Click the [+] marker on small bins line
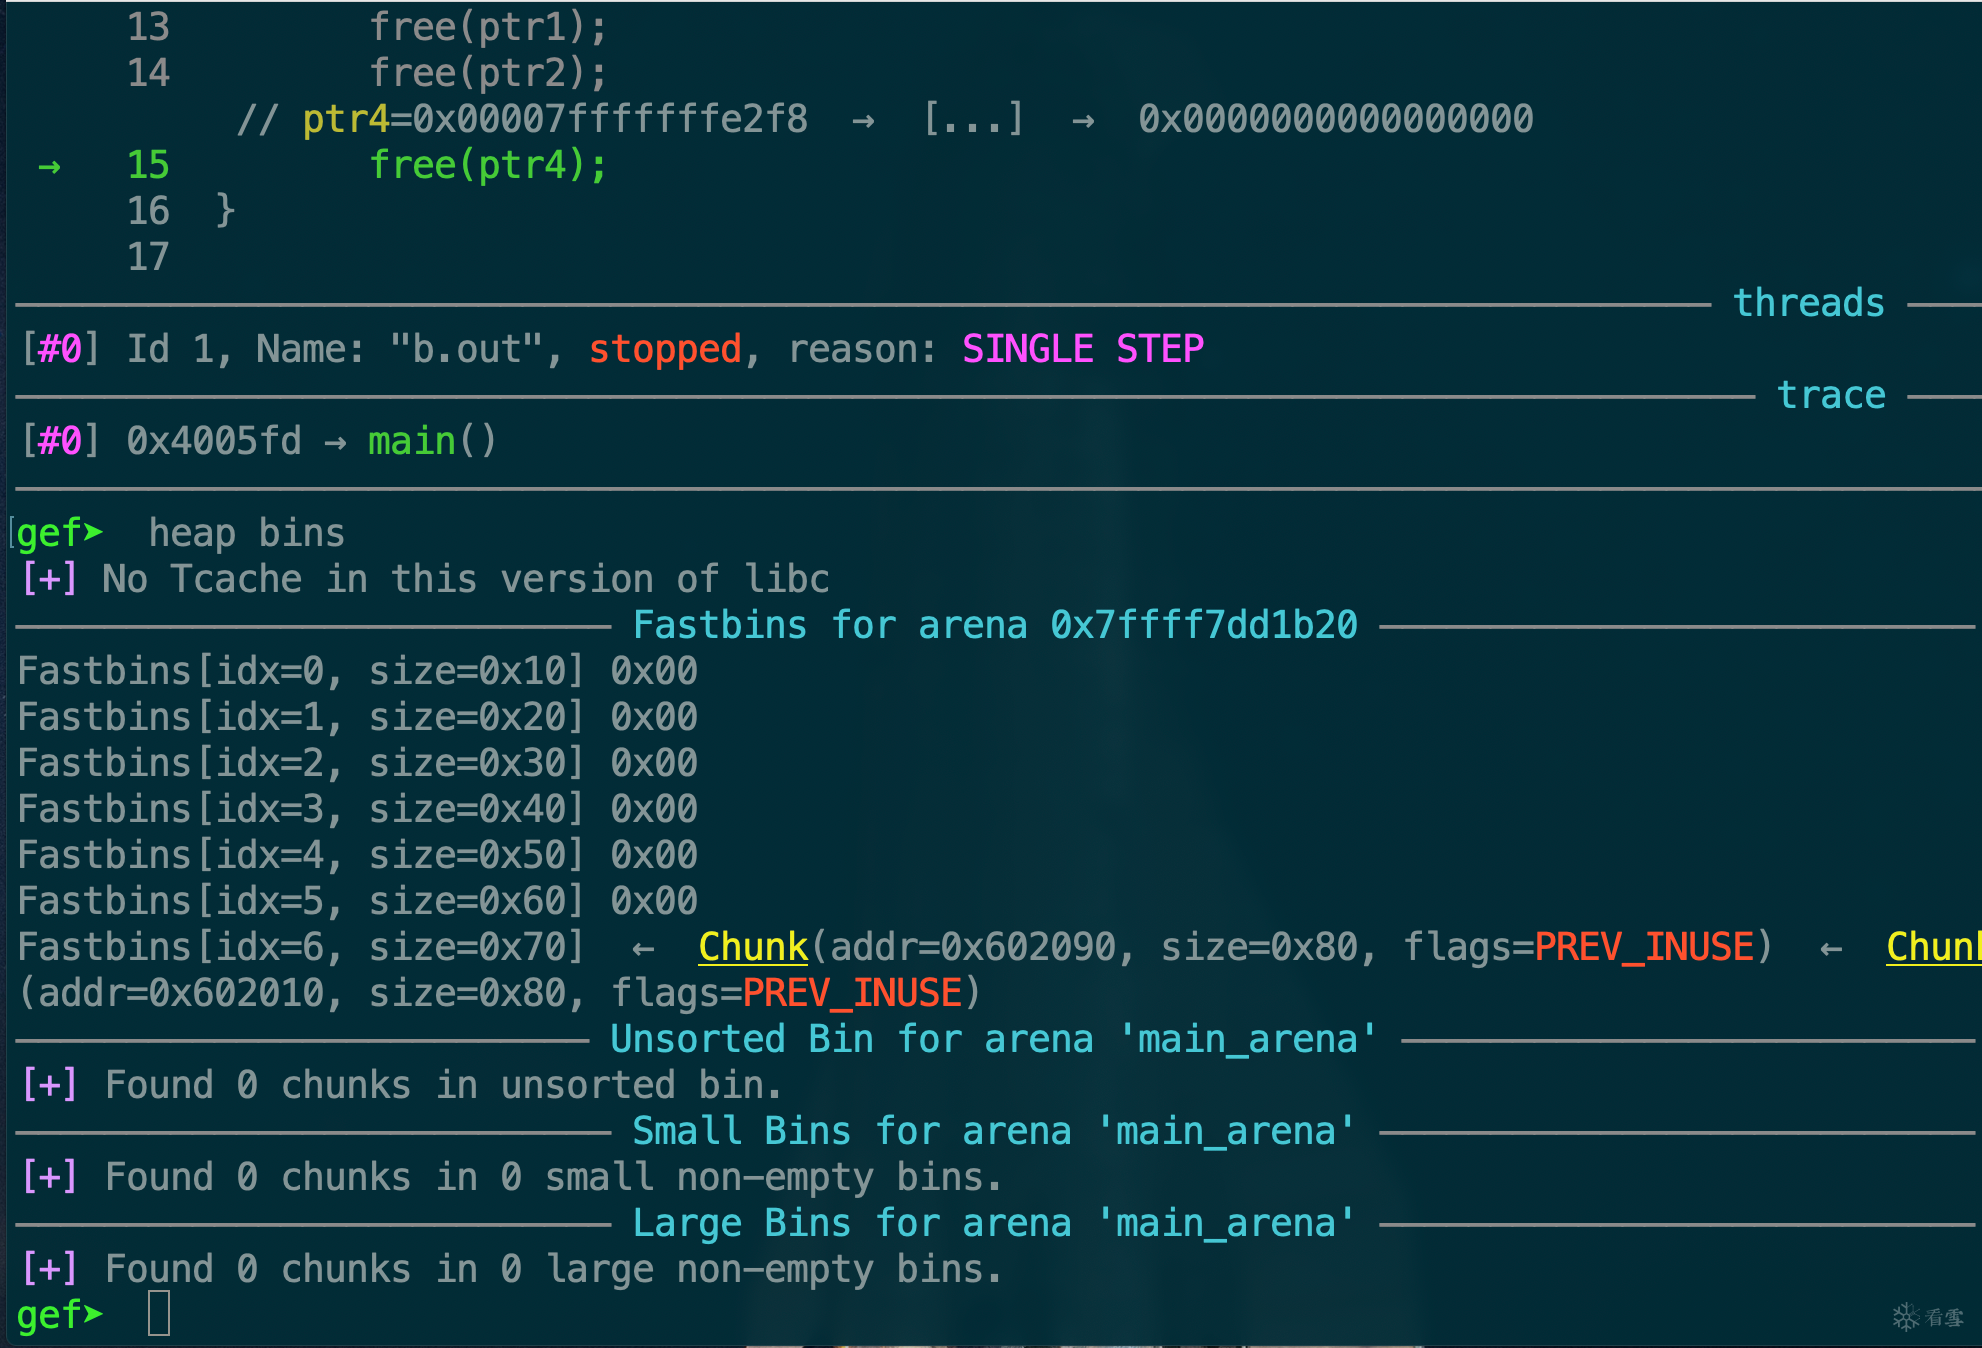This screenshot has width=1982, height=1348. [50, 1177]
